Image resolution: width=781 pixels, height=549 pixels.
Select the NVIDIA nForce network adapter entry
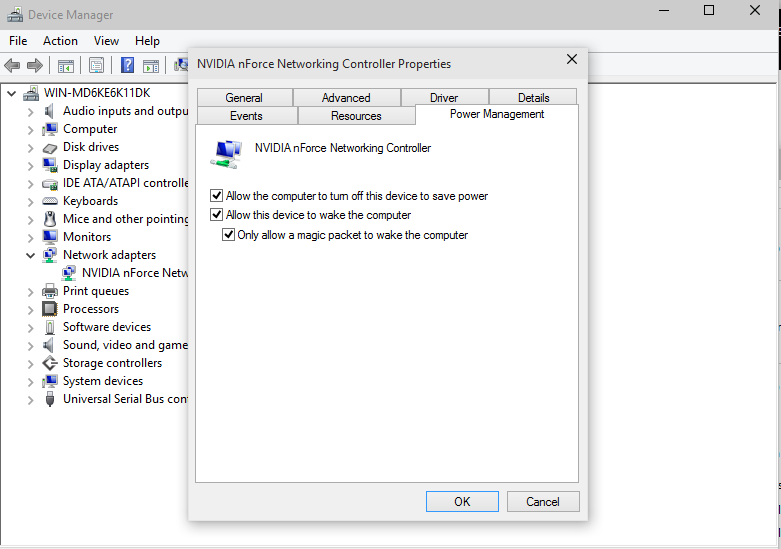(135, 273)
